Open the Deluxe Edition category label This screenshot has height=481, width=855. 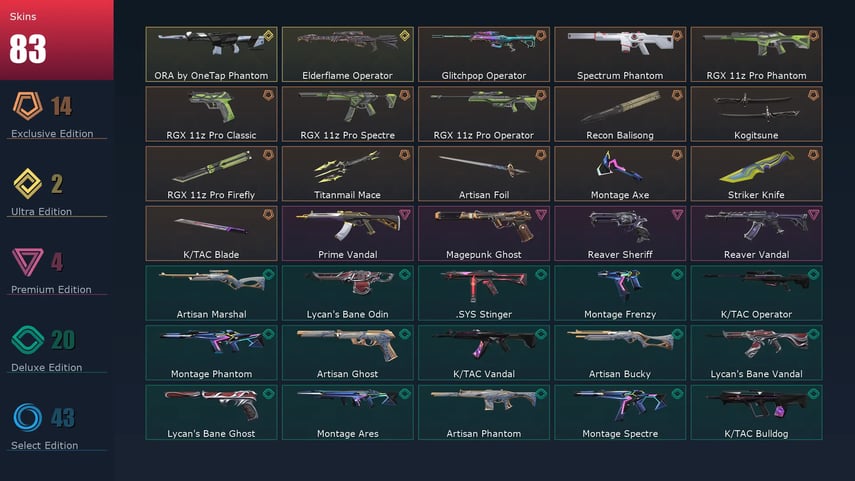tap(47, 368)
